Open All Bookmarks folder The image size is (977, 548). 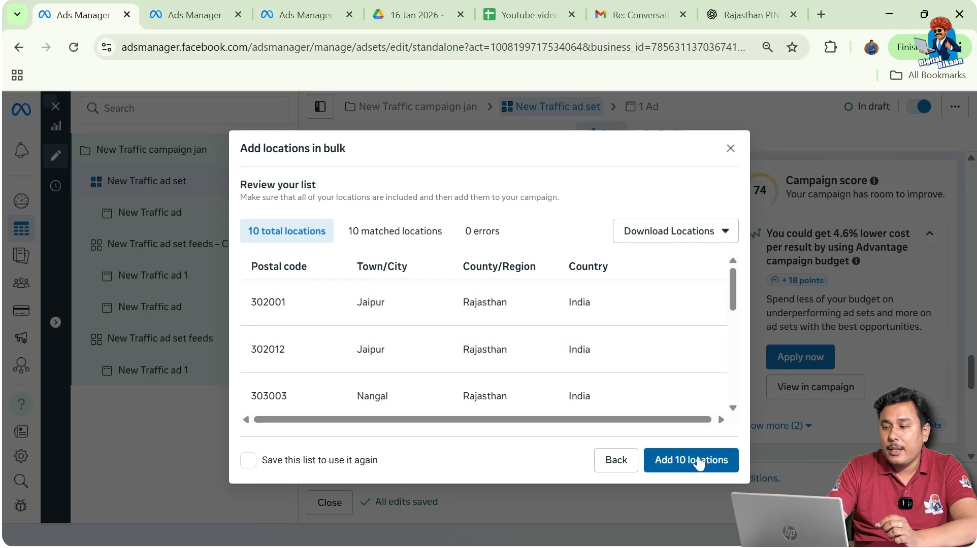pos(928,75)
